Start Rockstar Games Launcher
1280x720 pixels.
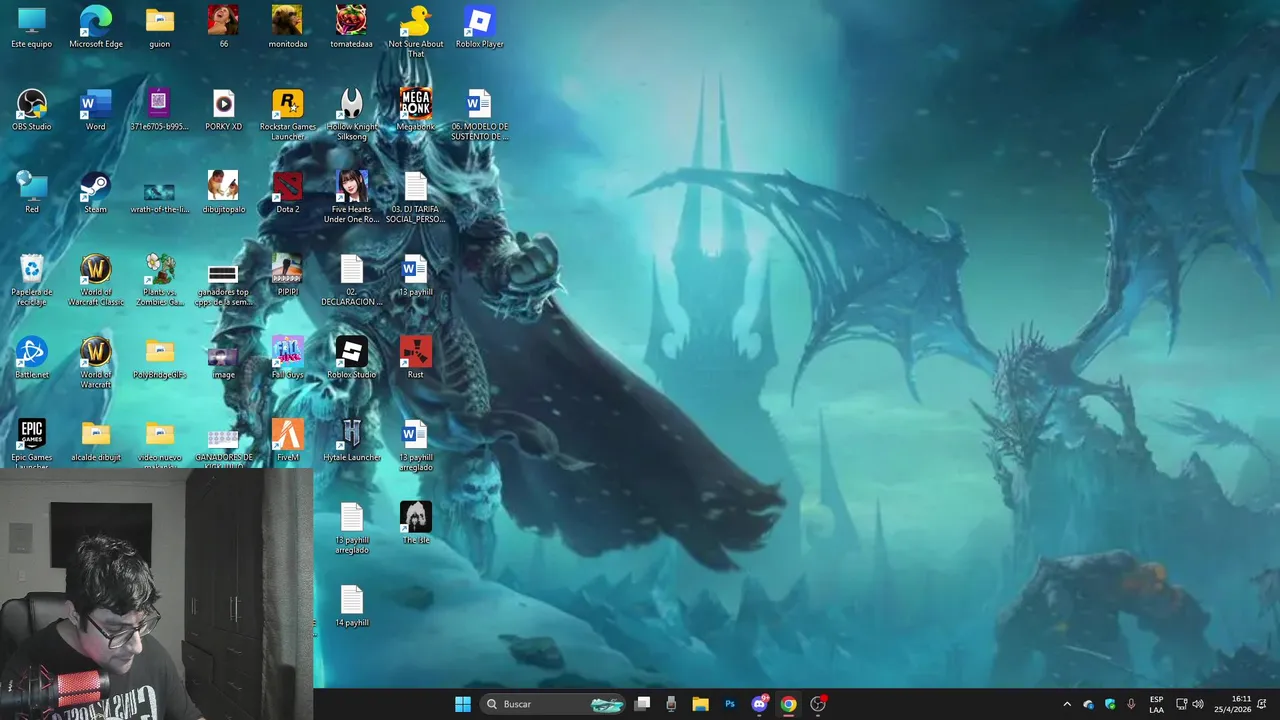(288, 114)
